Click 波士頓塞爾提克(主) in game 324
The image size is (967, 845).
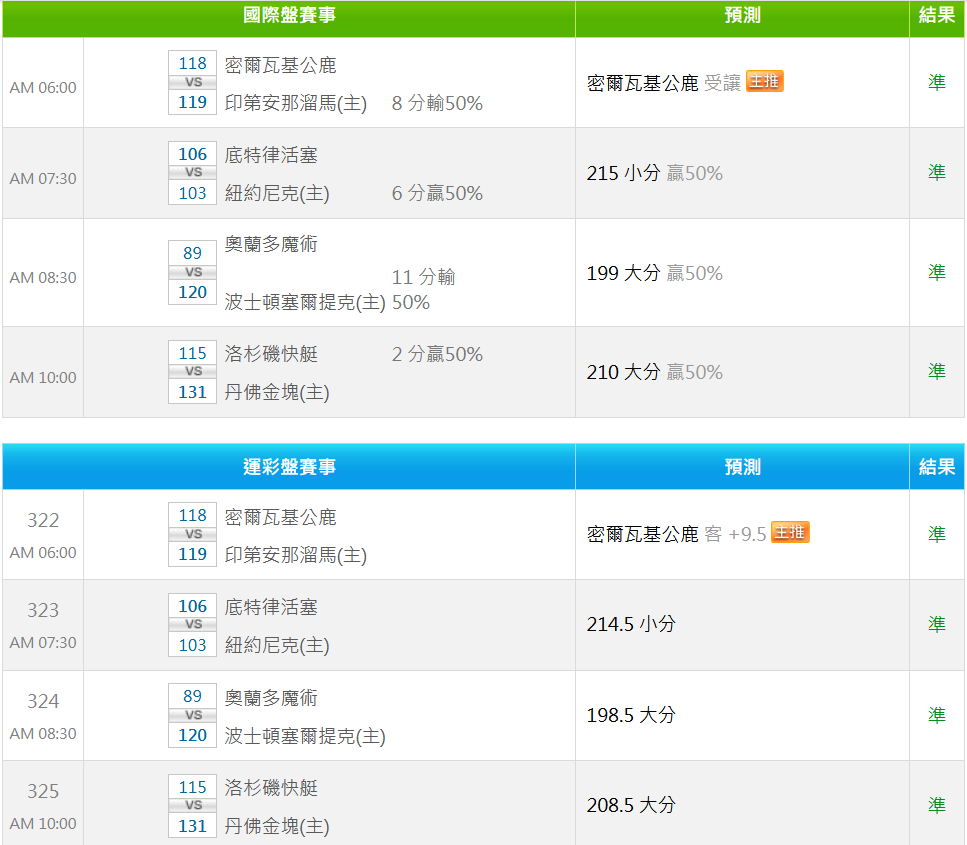click(x=305, y=736)
